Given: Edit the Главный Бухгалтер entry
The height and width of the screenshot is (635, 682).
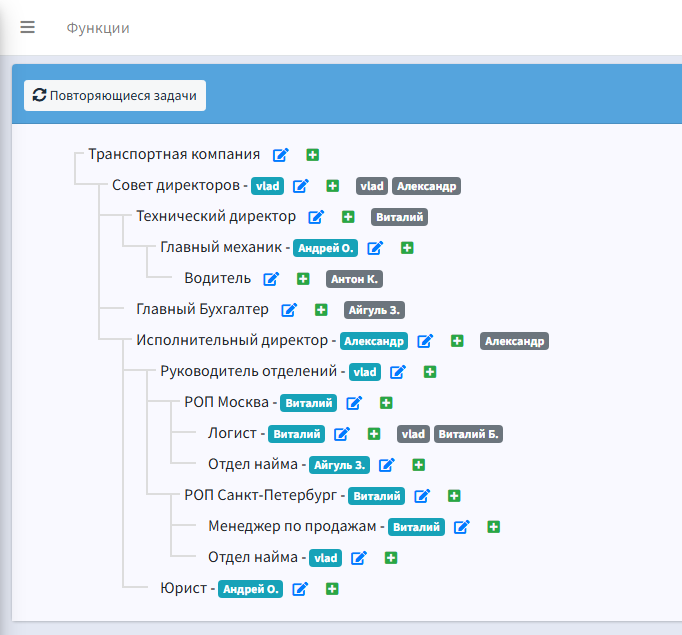Looking at the screenshot, I should (289, 310).
